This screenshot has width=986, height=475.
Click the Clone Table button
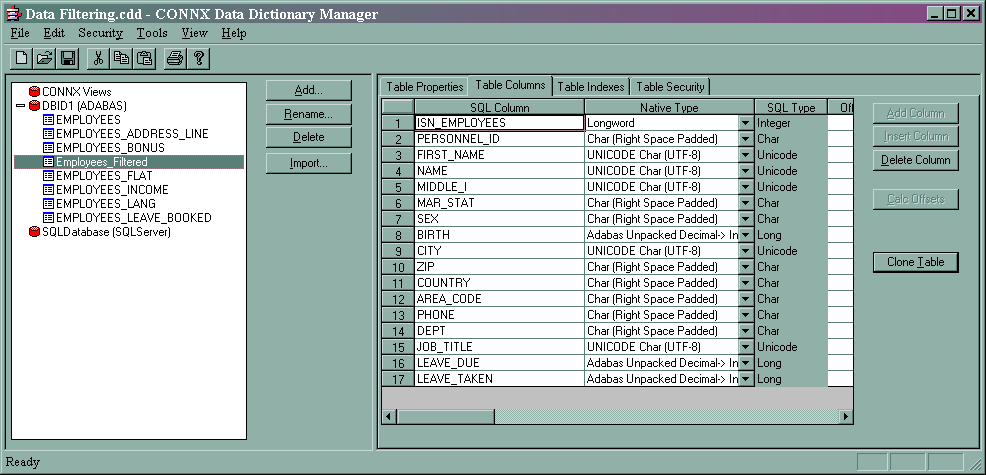(x=916, y=262)
